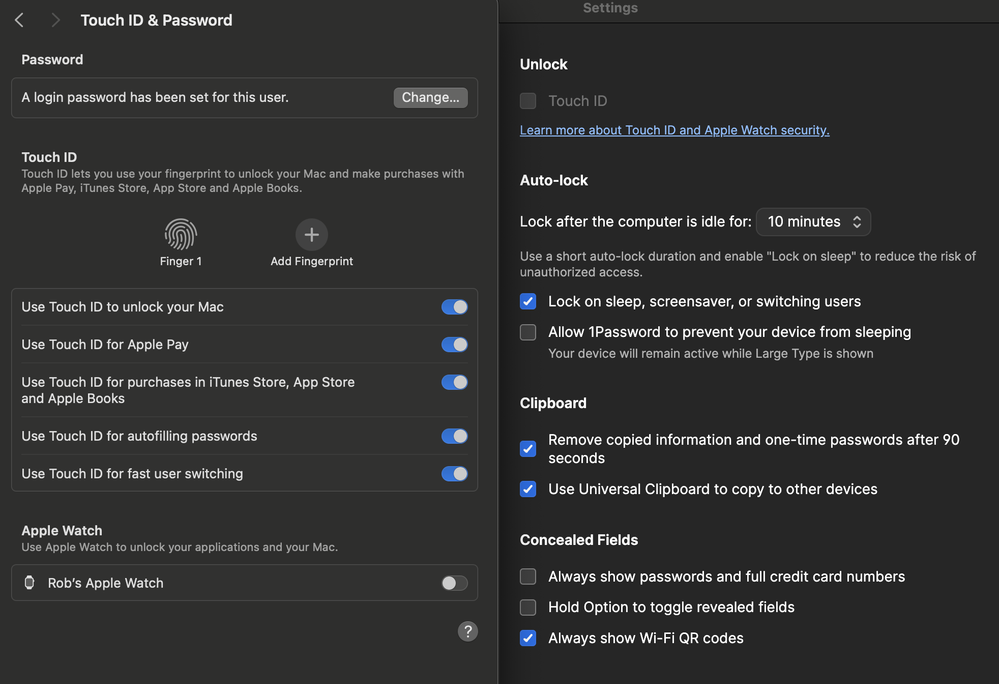The image size is (999, 684).
Task: Uncheck Use Universal Clipboard to copy option
Action: tap(528, 489)
